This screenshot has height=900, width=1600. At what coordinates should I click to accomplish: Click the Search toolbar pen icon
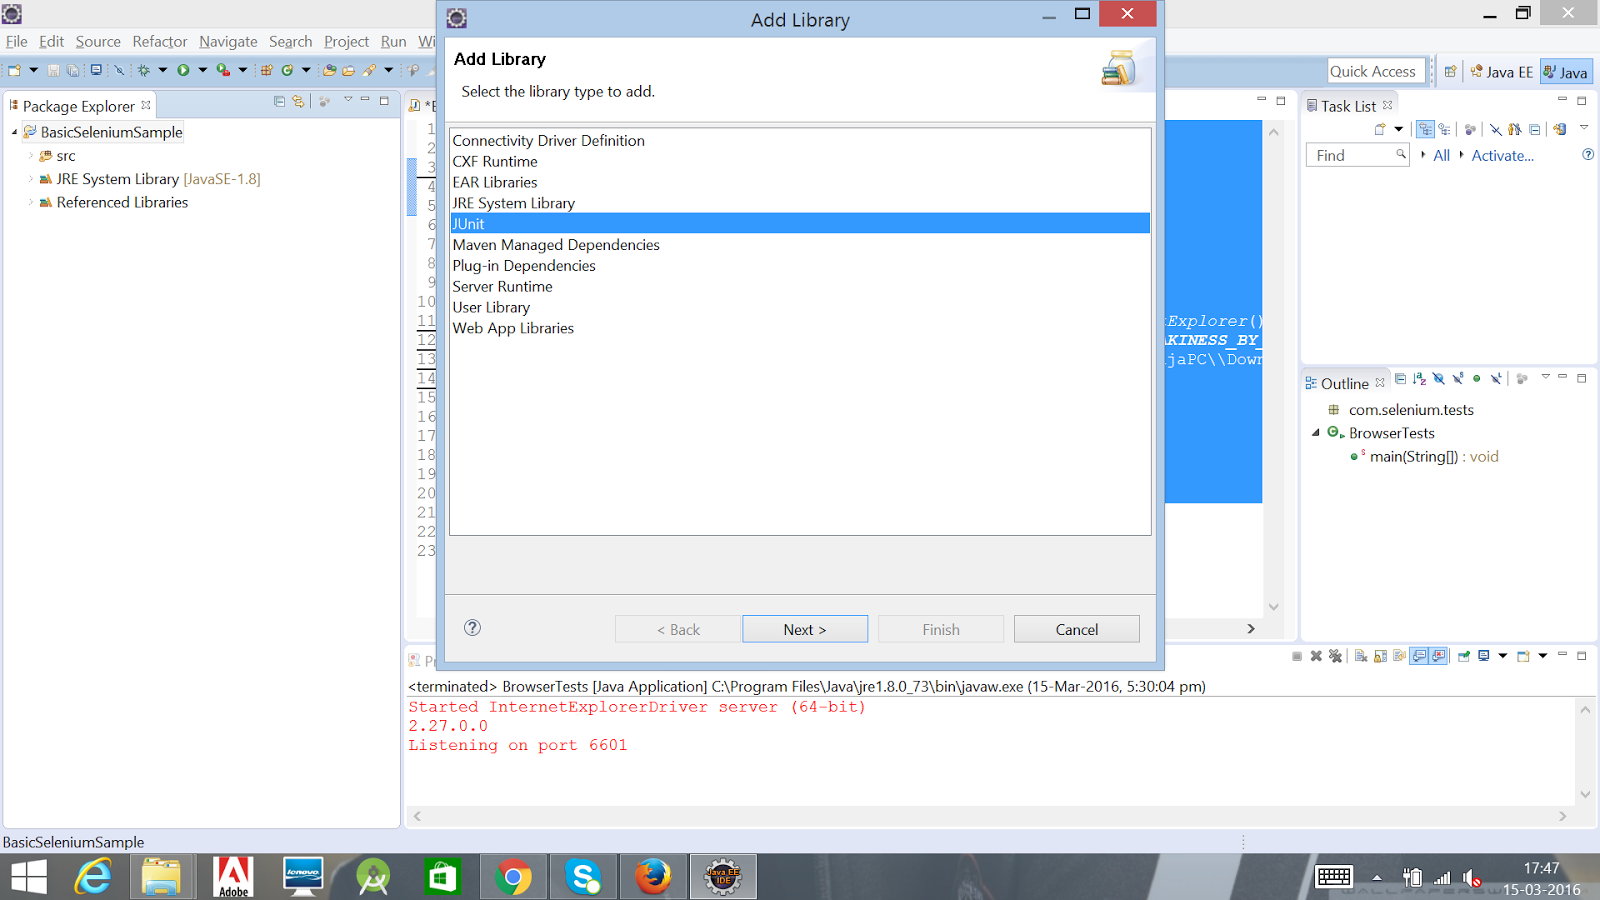click(x=370, y=70)
